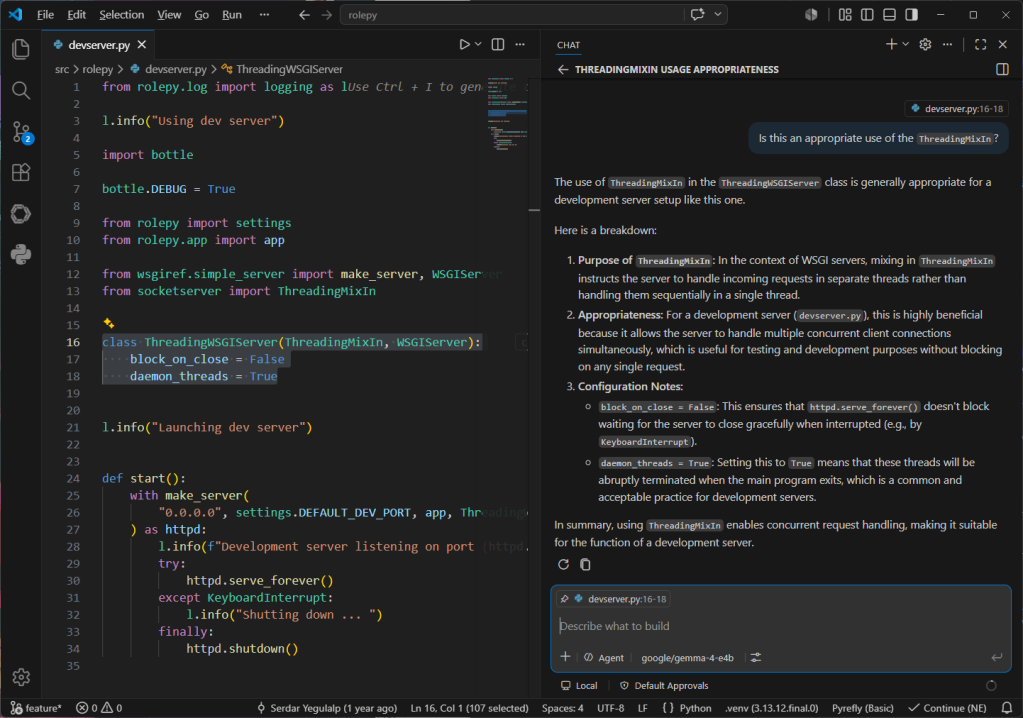Image resolution: width=1023 pixels, height=718 pixels.
Task: Expand the title bar chat dropdown chevron
Action: point(718,14)
